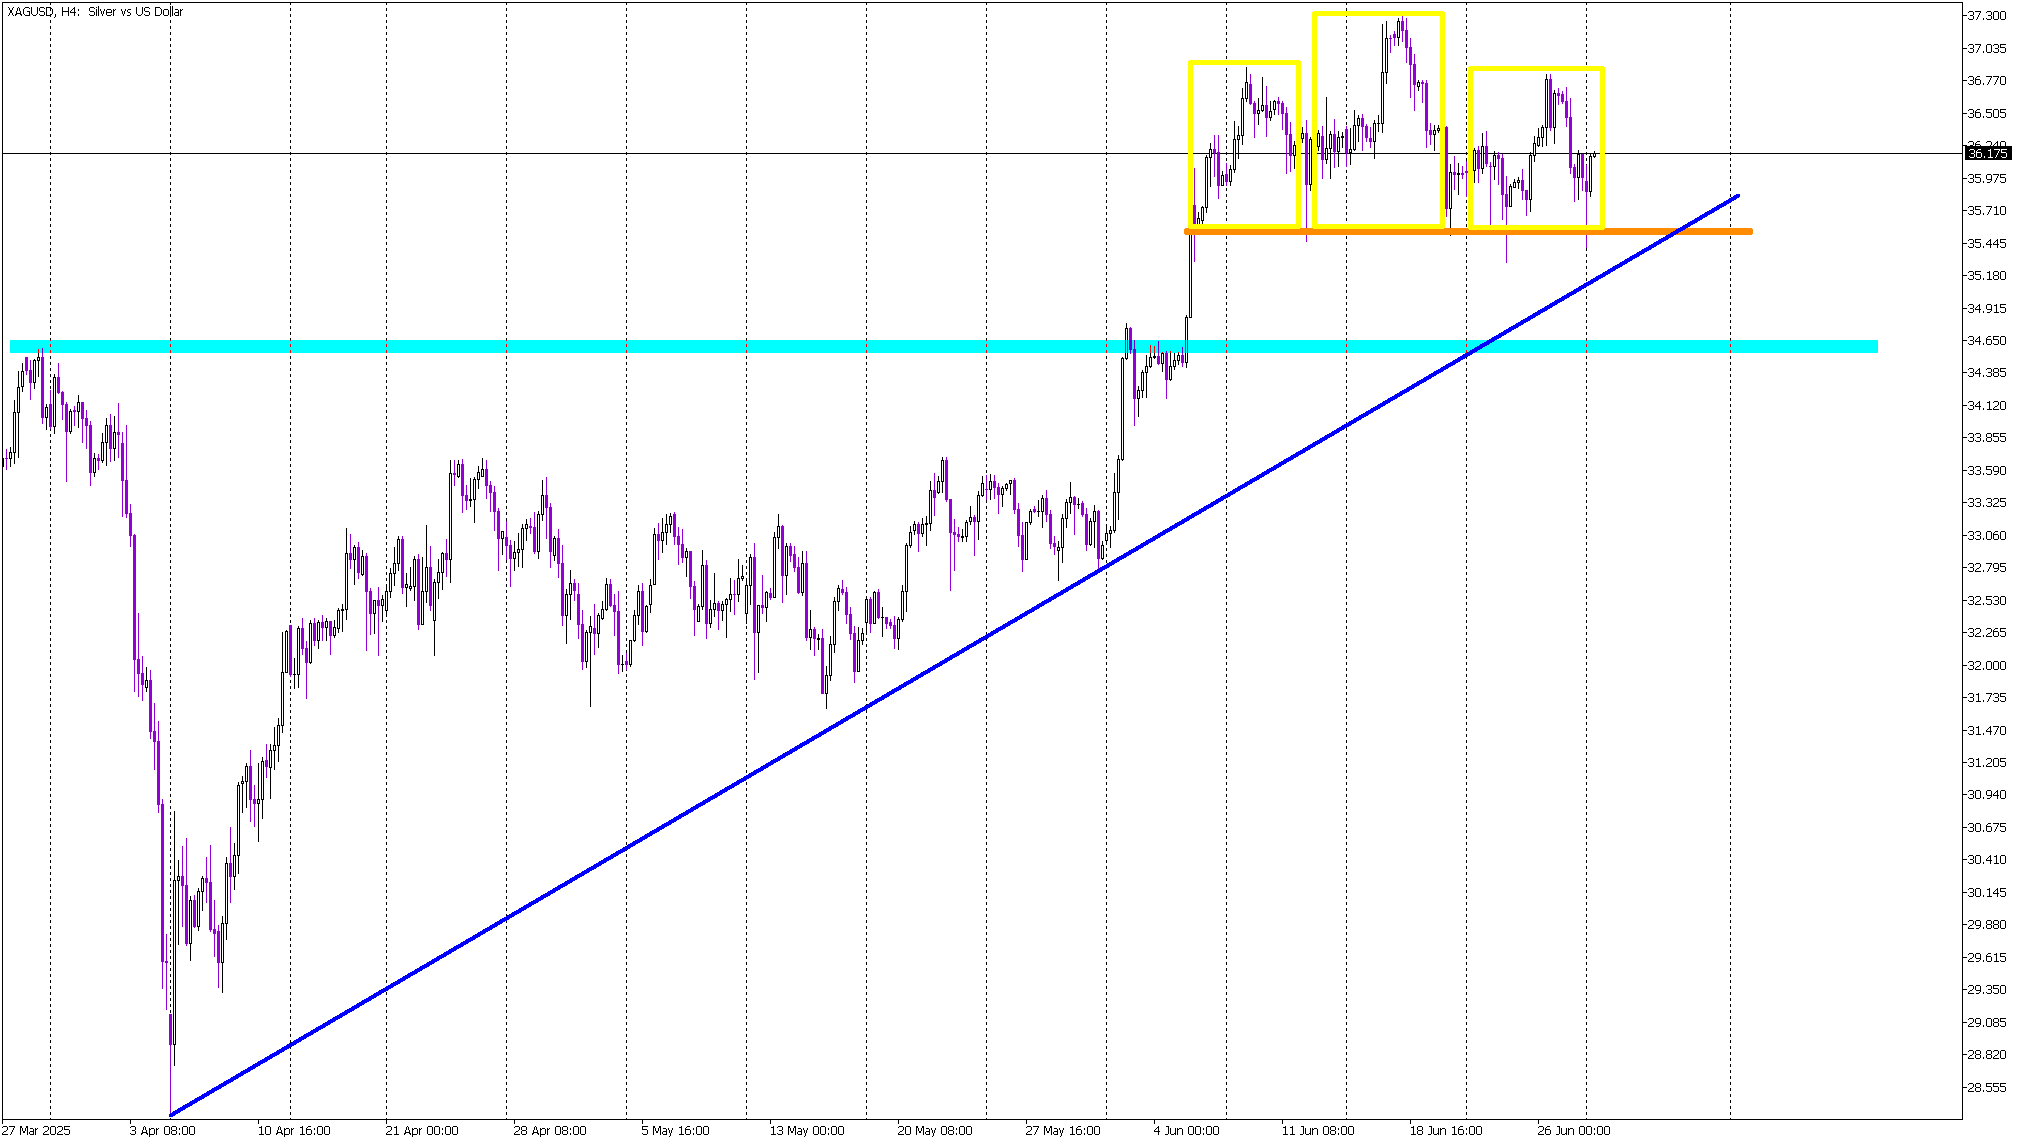Click the 21 Apr 00:00 time label

(x=422, y=1131)
